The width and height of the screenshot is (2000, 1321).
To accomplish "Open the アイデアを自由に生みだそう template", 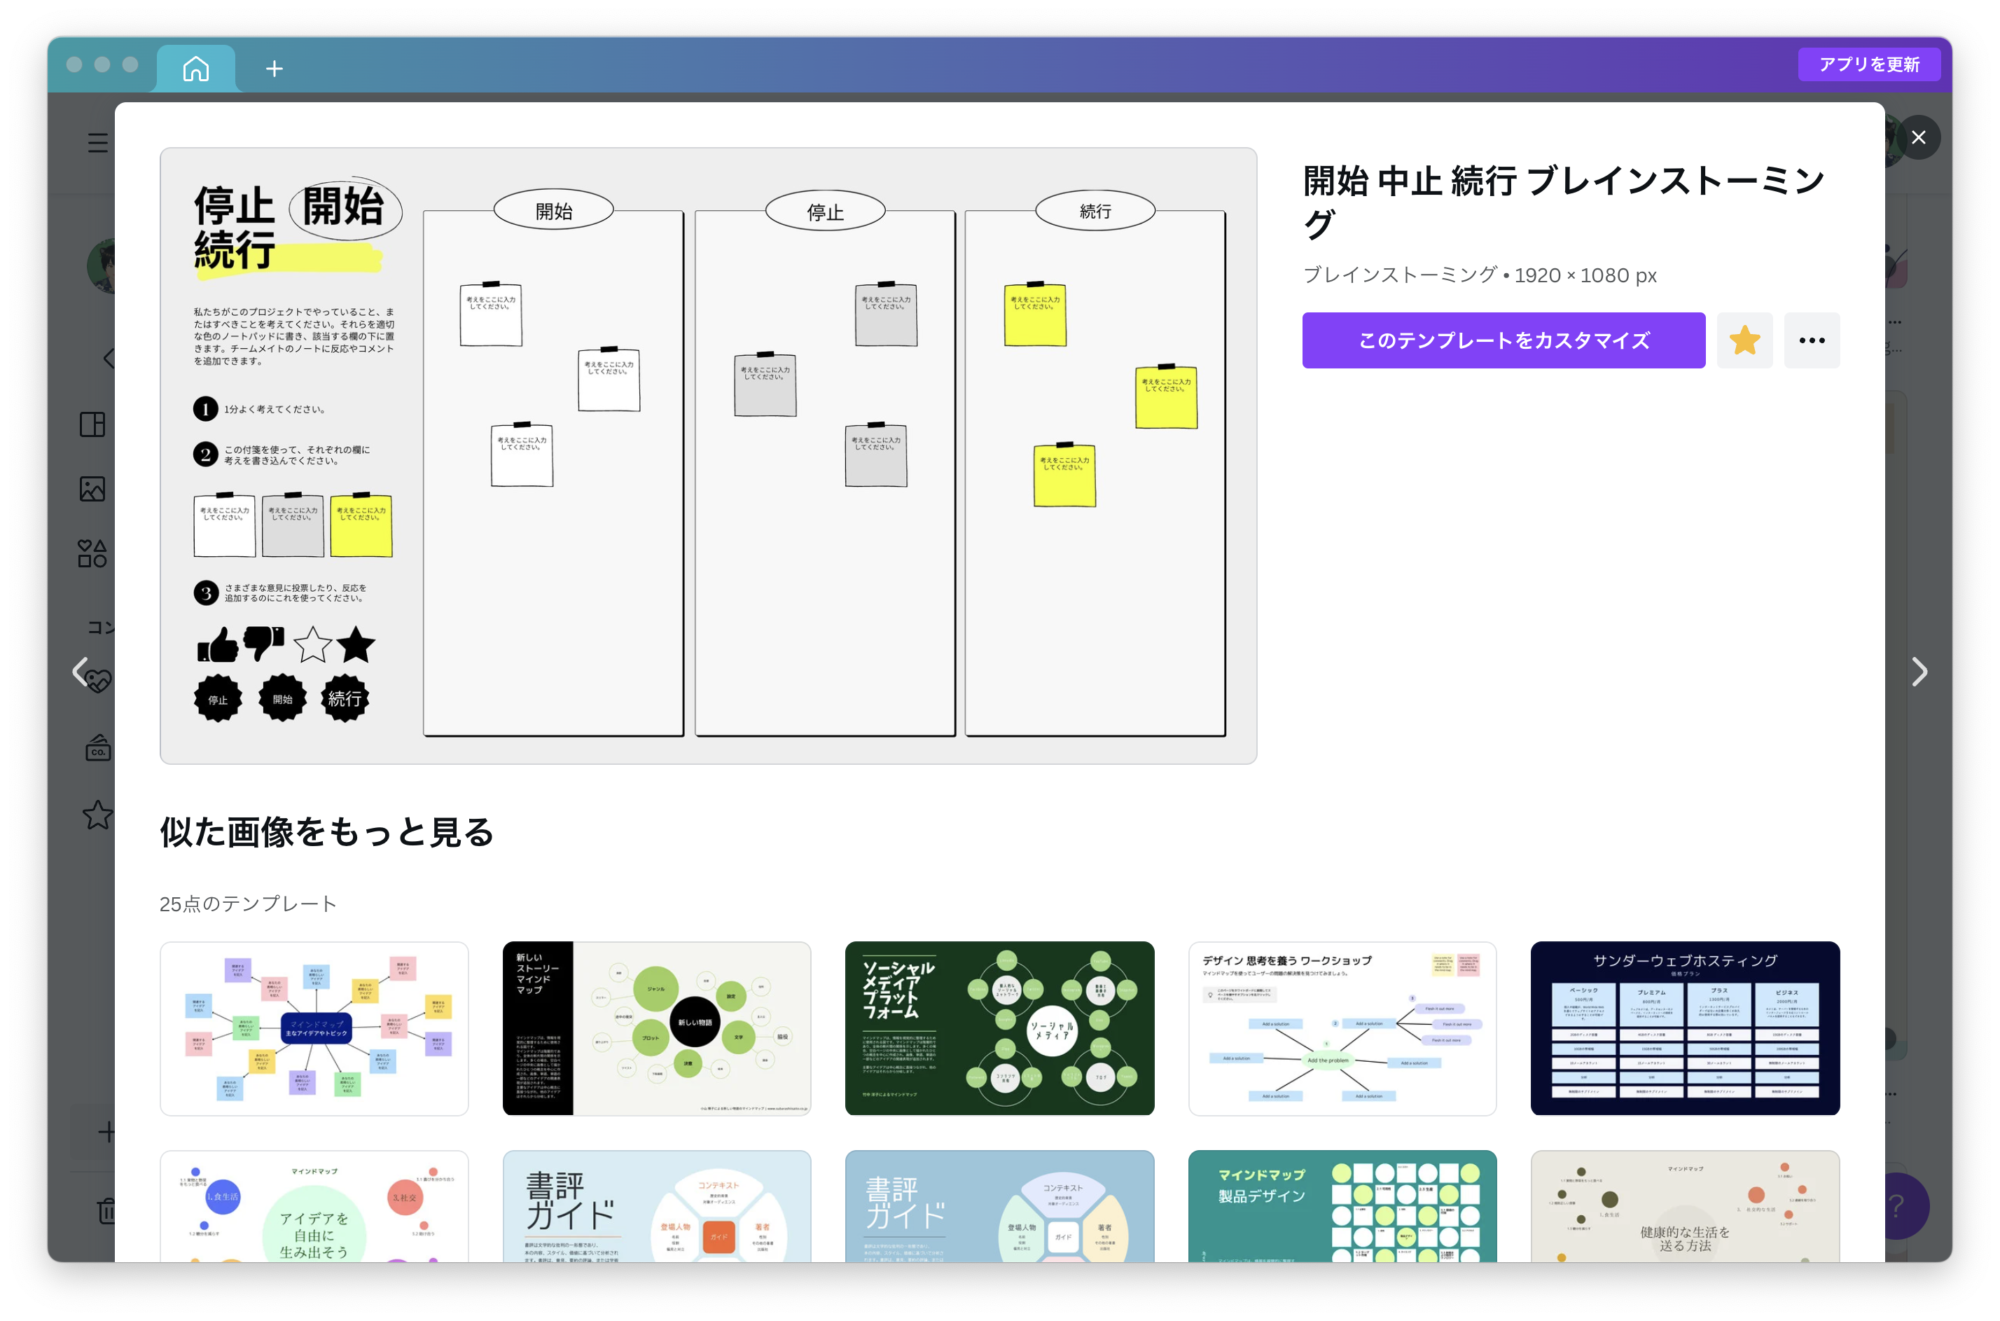I will click(314, 1205).
